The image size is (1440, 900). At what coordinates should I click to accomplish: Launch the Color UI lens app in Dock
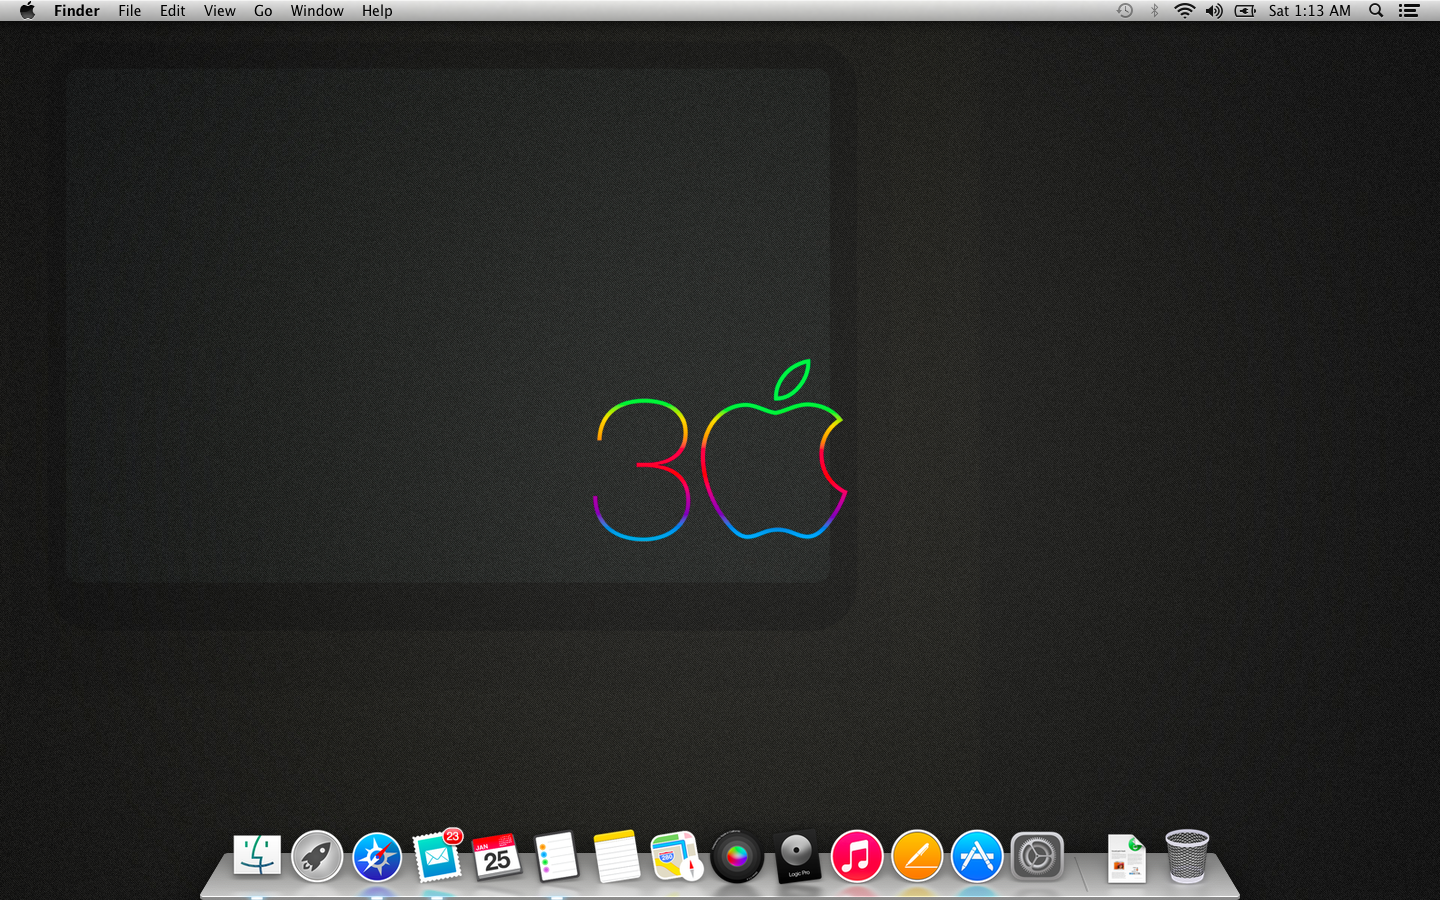(x=737, y=857)
